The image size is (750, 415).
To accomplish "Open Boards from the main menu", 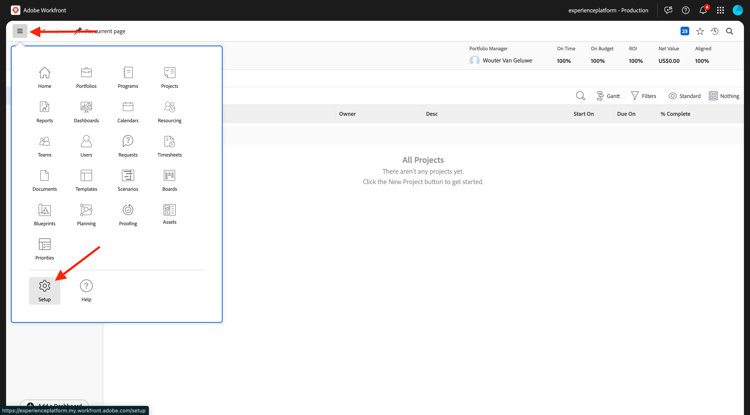I will (169, 181).
